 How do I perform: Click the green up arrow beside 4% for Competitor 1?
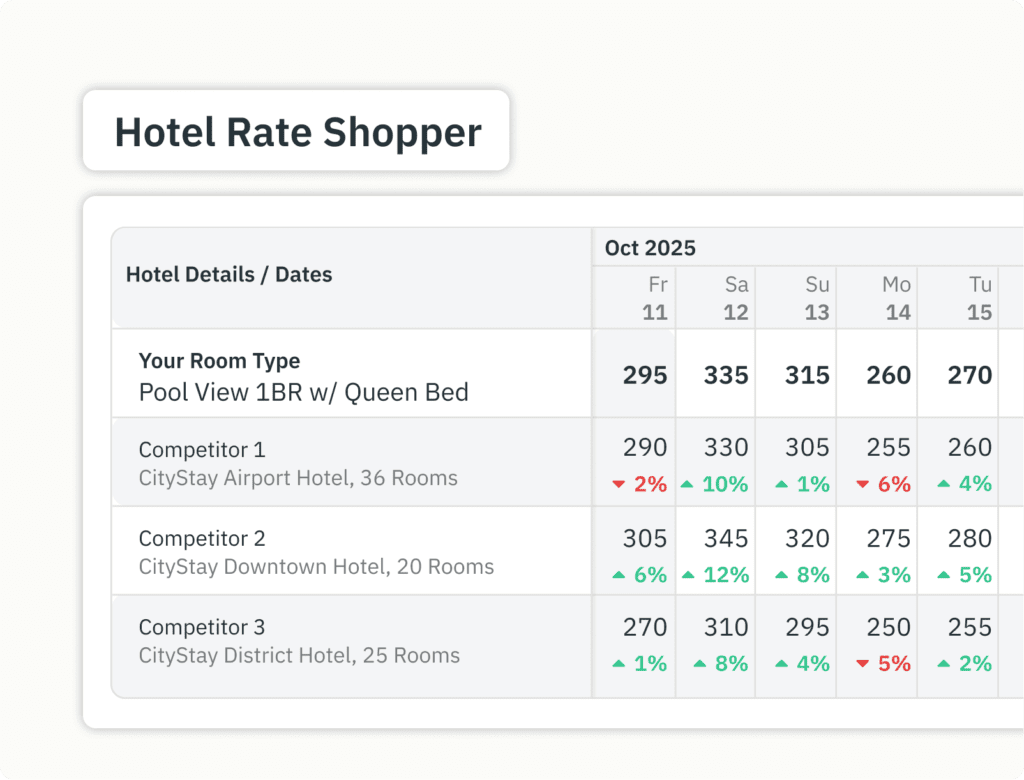point(943,485)
